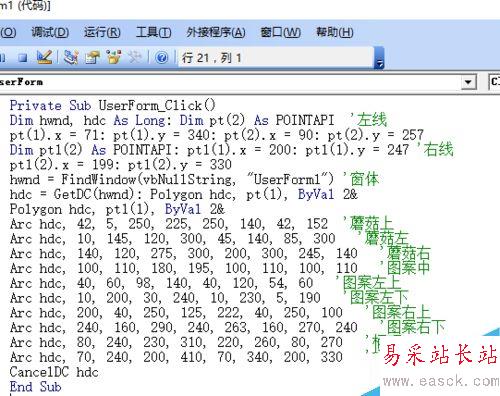Screen dimensions: 500x396
Task: Click the 'Arc hdc, 42, 5, 250' line
Action: [x=169, y=224]
